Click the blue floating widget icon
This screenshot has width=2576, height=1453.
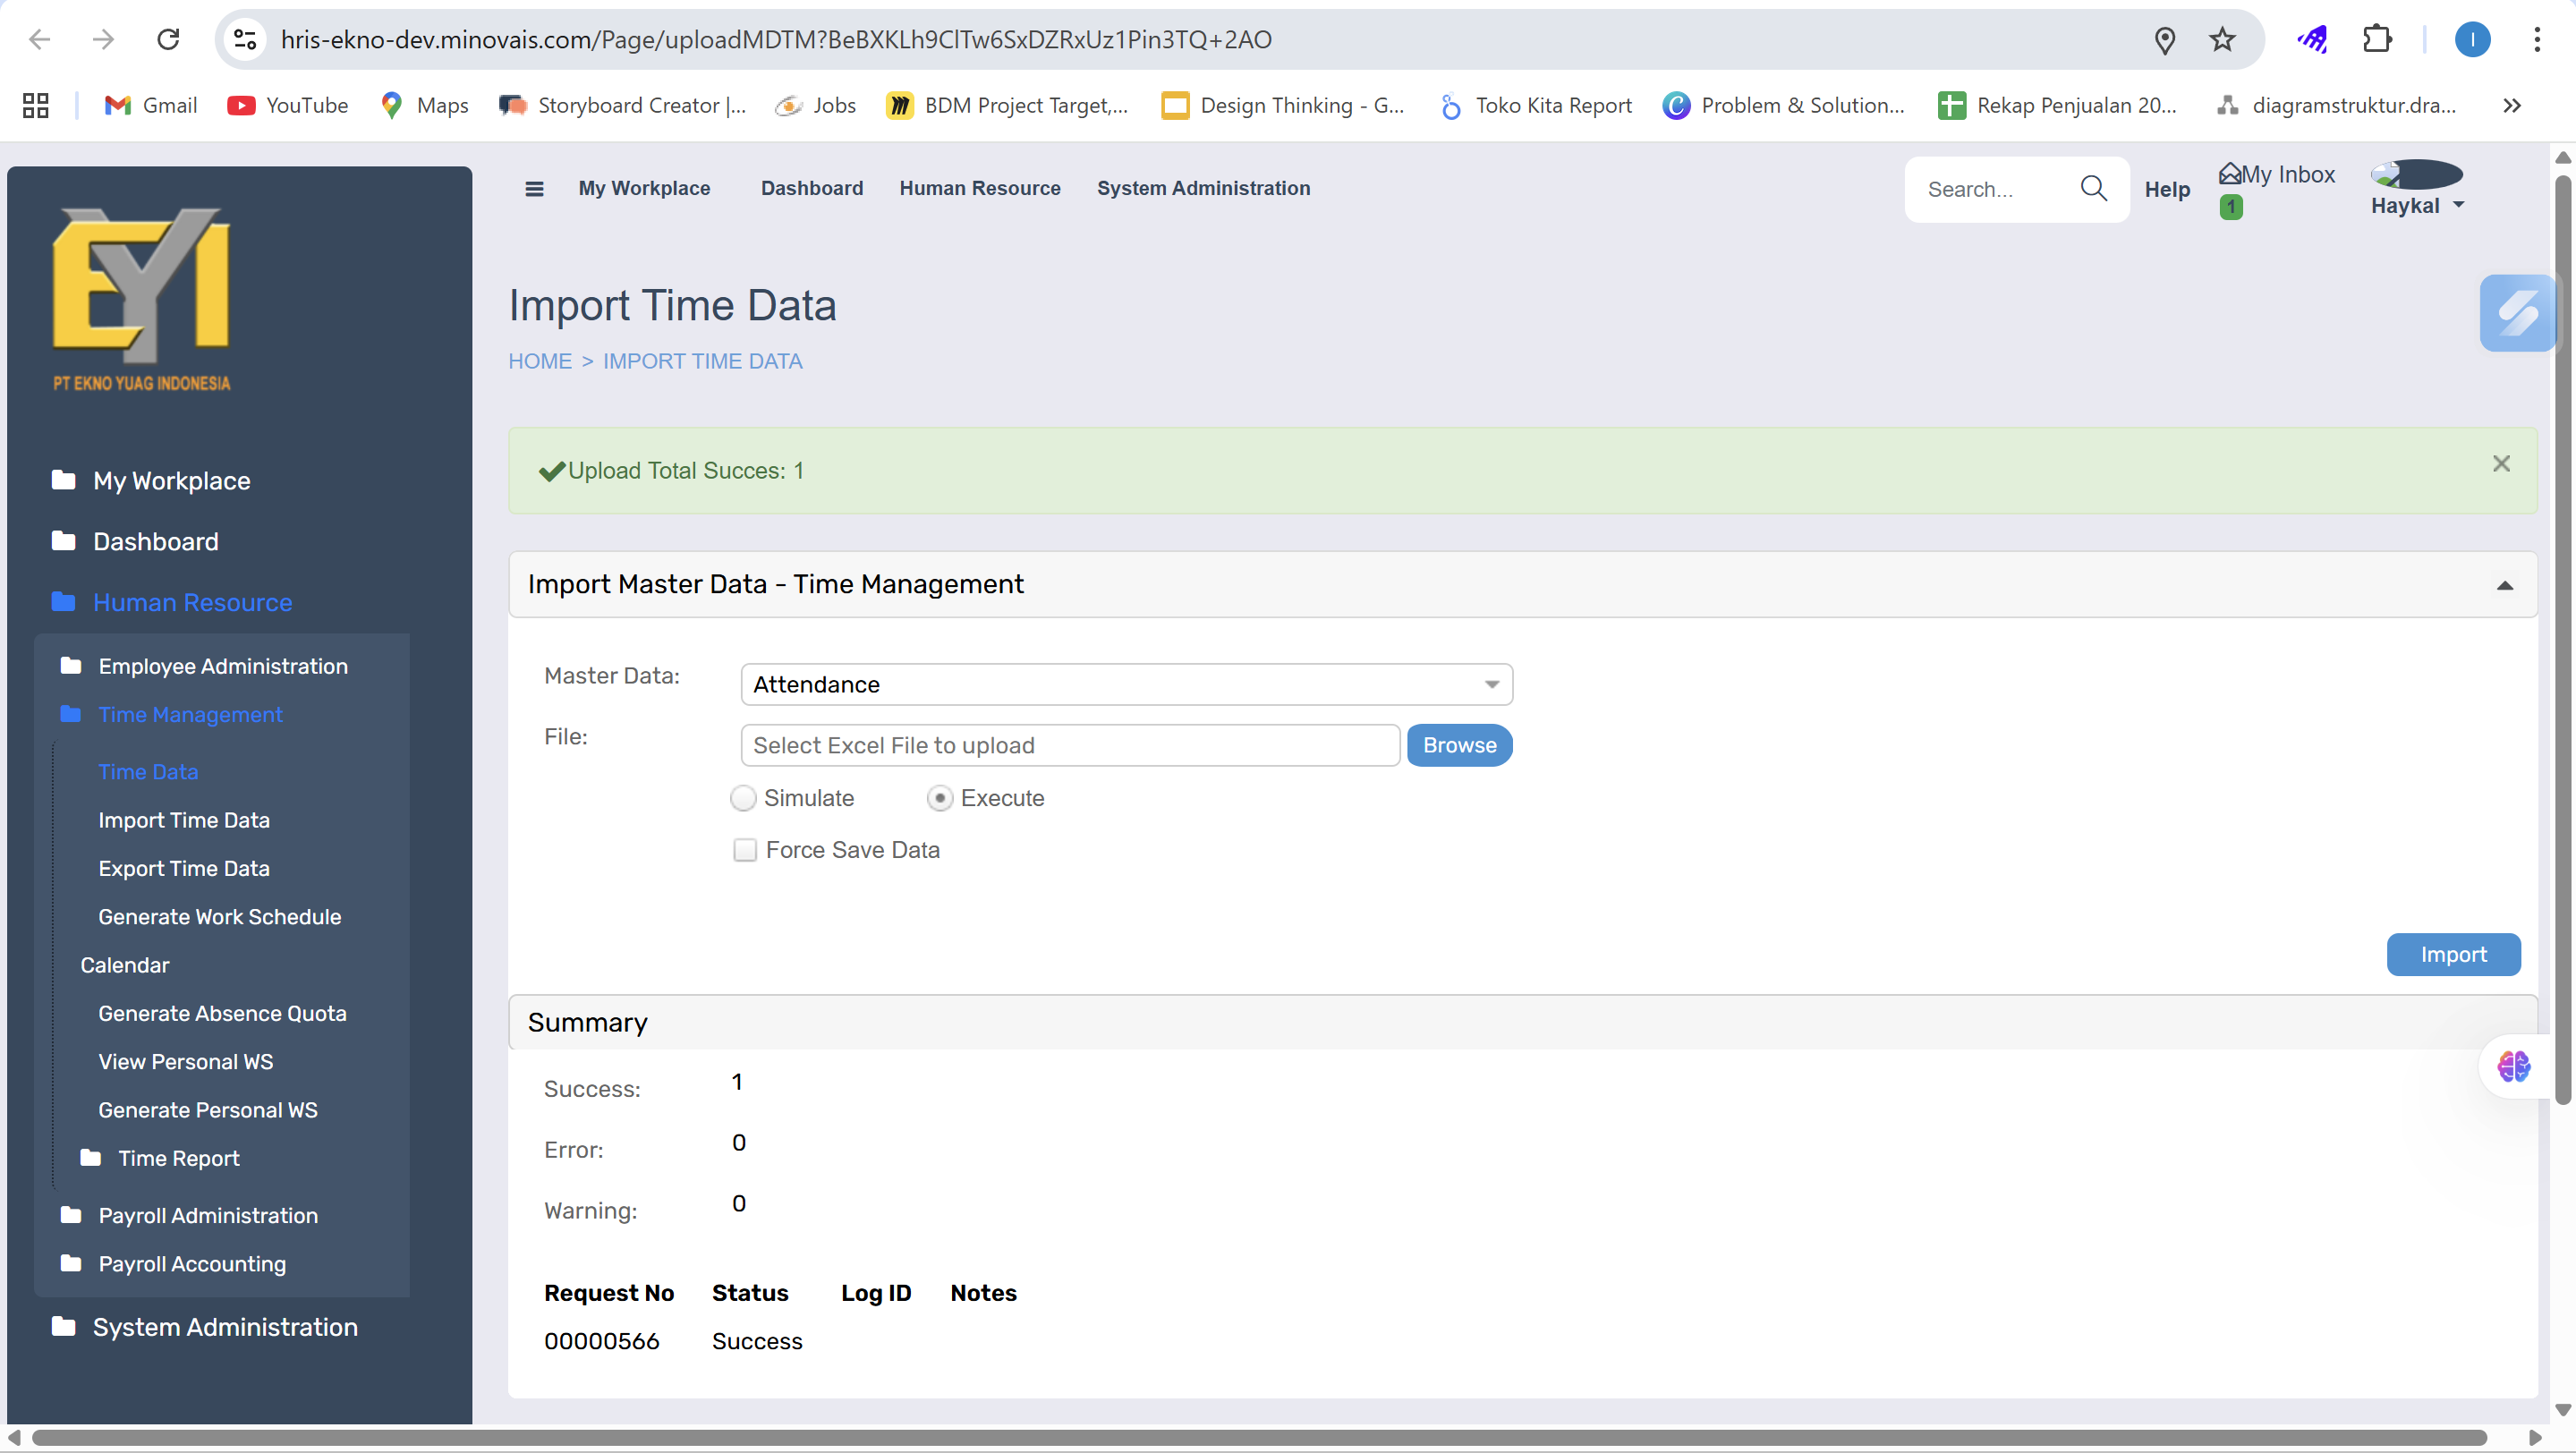pyautogui.click(x=2517, y=313)
